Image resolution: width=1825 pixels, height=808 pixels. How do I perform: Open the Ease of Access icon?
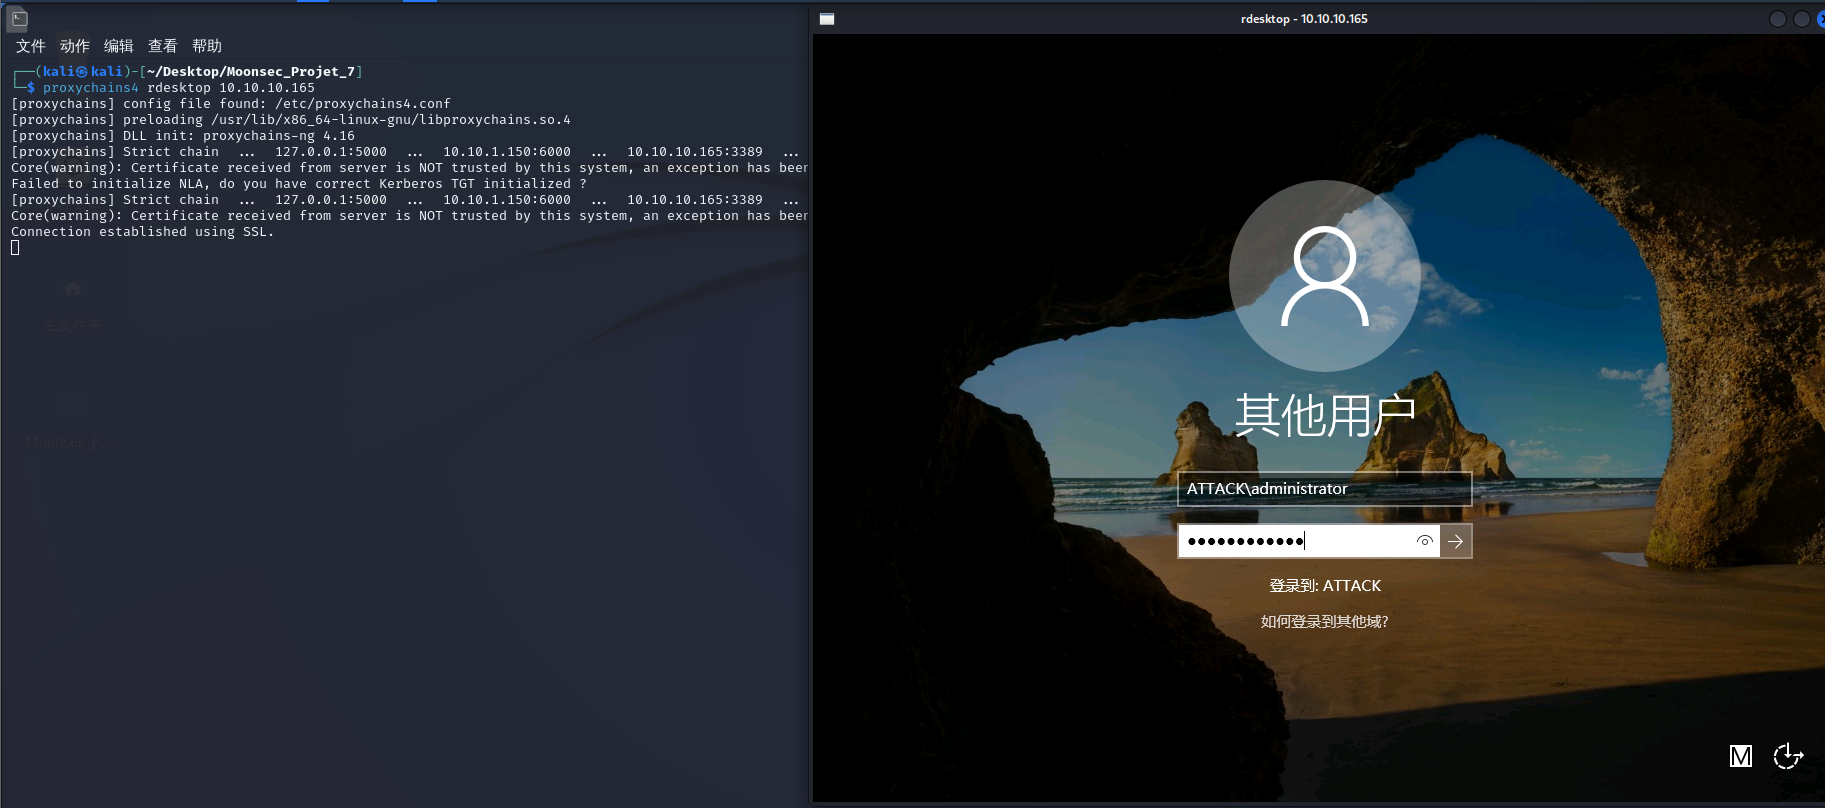pyautogui.click(x=1788, y=756)
